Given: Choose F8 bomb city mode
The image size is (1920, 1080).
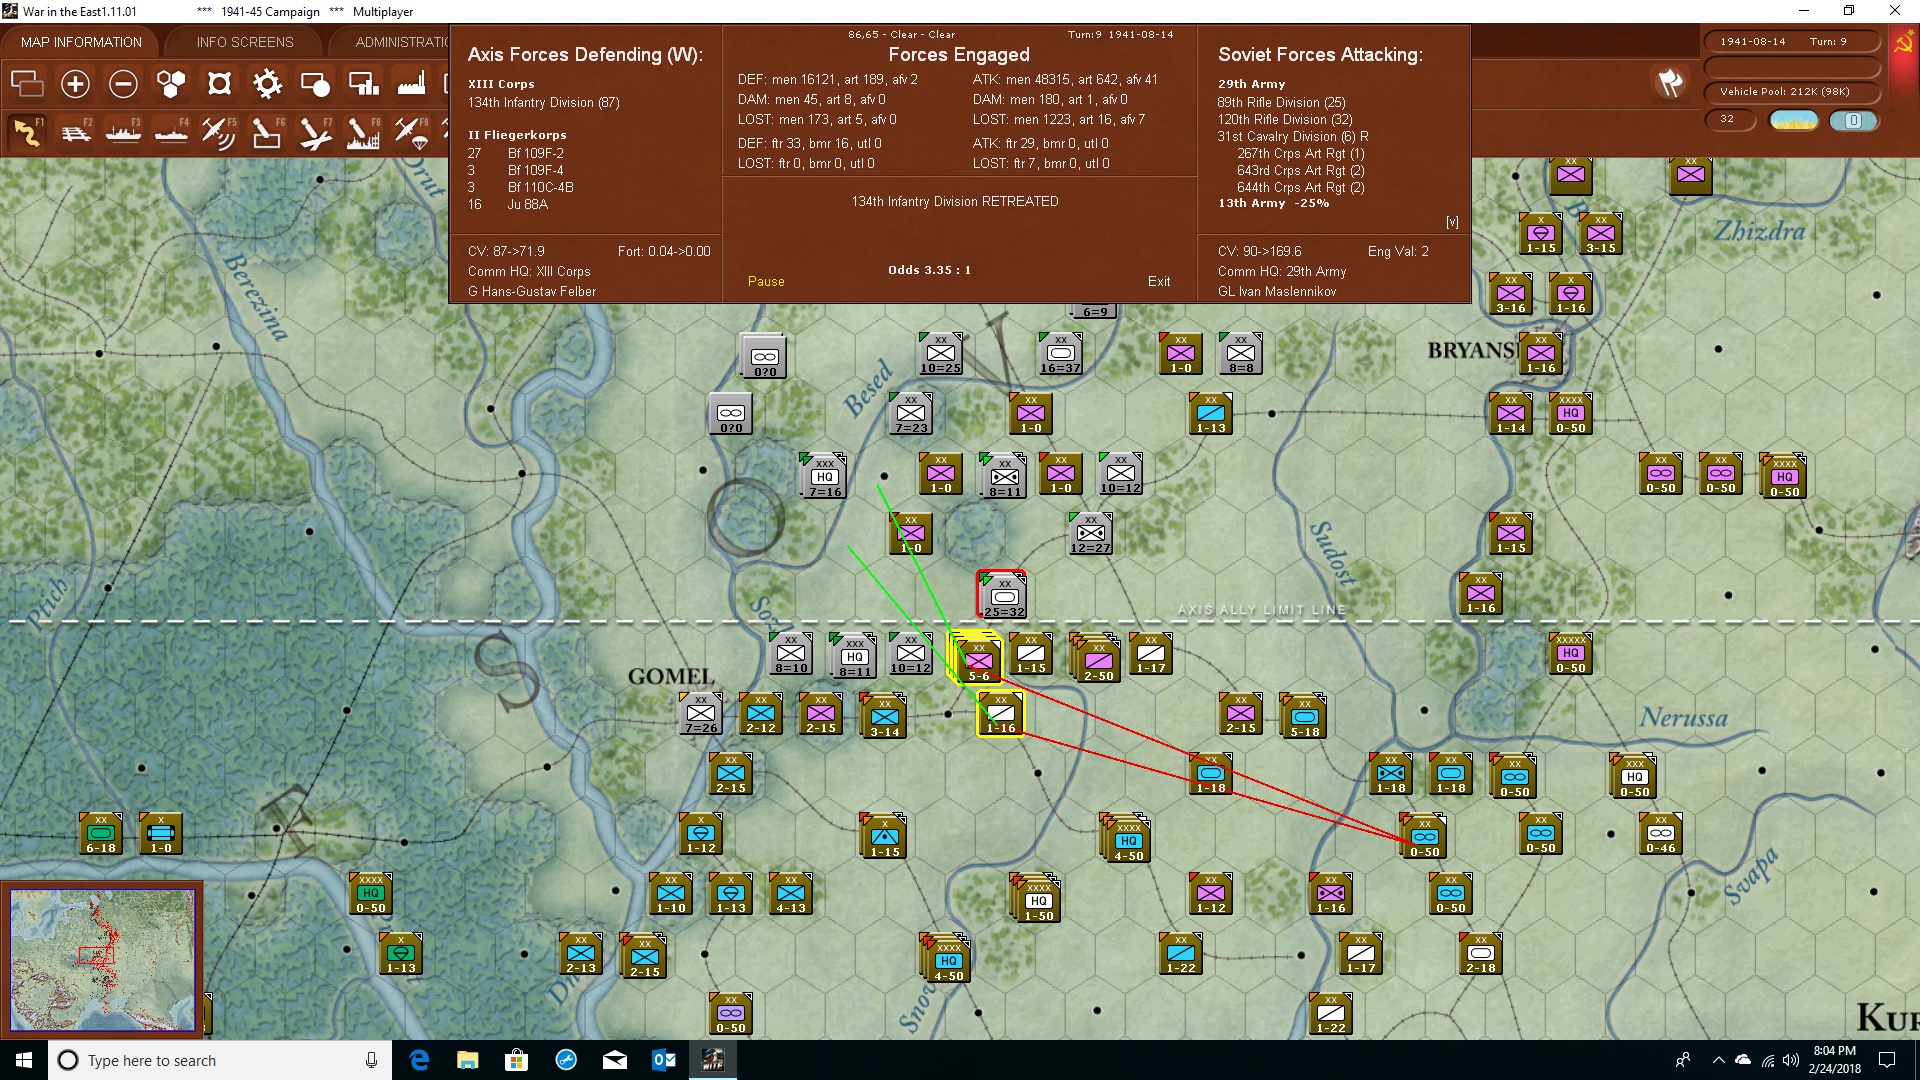Looking at the screenshot, I should click(363, 132).
